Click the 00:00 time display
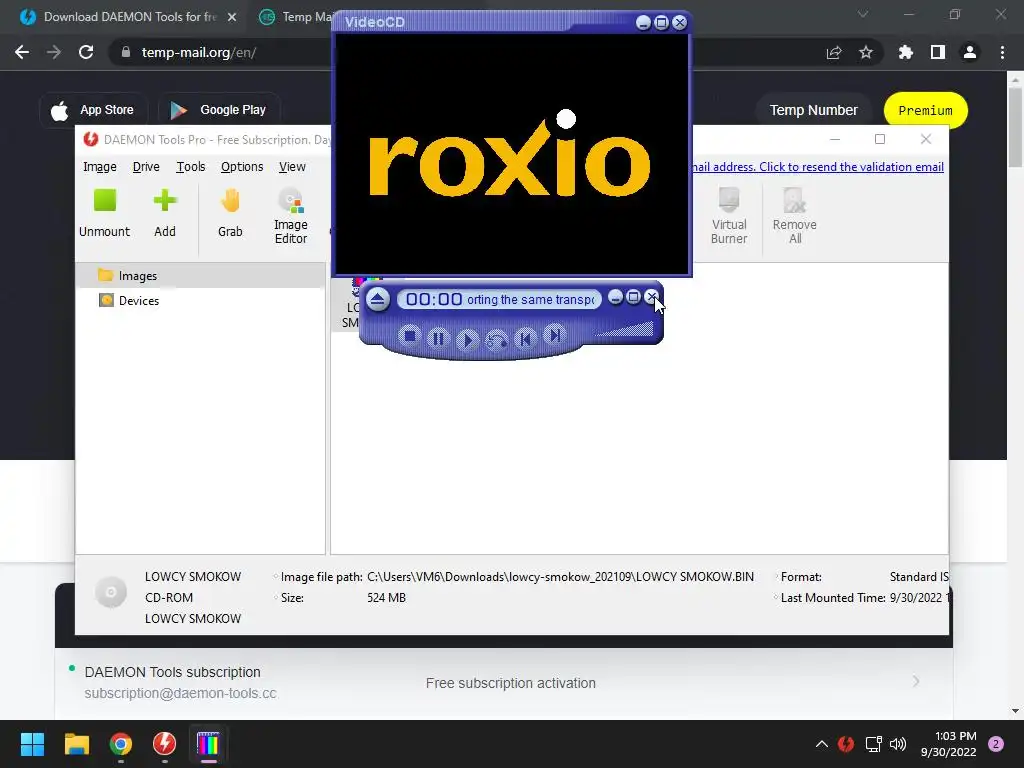 (x=434, y=299)
